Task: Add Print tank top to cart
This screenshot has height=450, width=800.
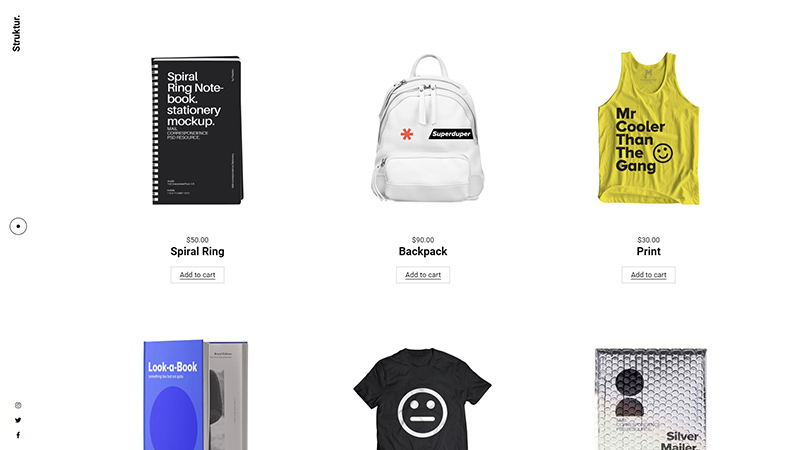Action: (x=648, y=275)
